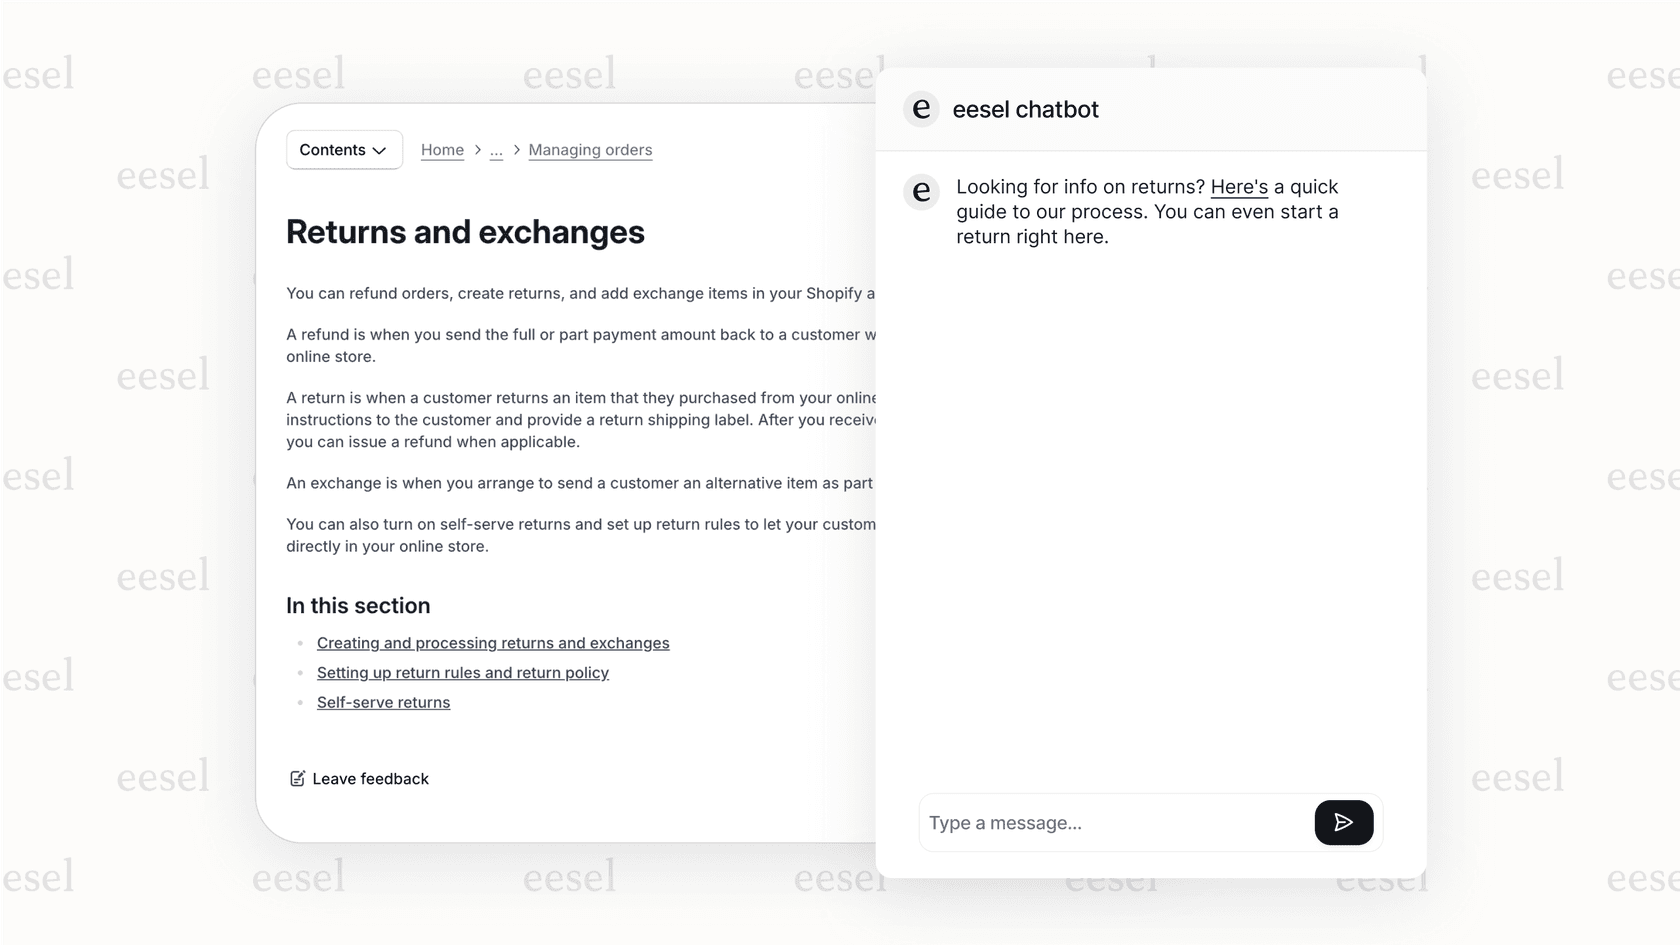Select the chatbot's returns guide message bubble
The image size is (1680, 945).
coord(1145,211)
